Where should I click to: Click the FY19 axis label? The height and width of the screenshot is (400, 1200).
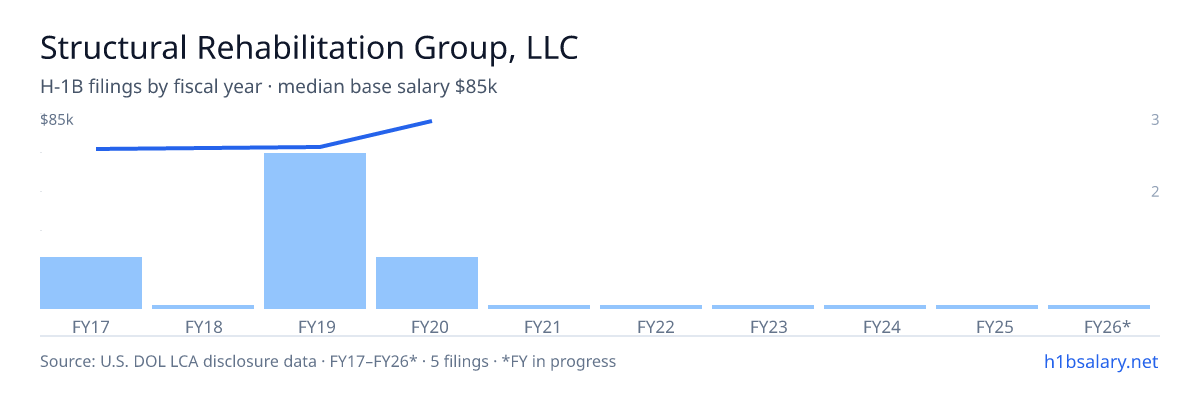315,326
